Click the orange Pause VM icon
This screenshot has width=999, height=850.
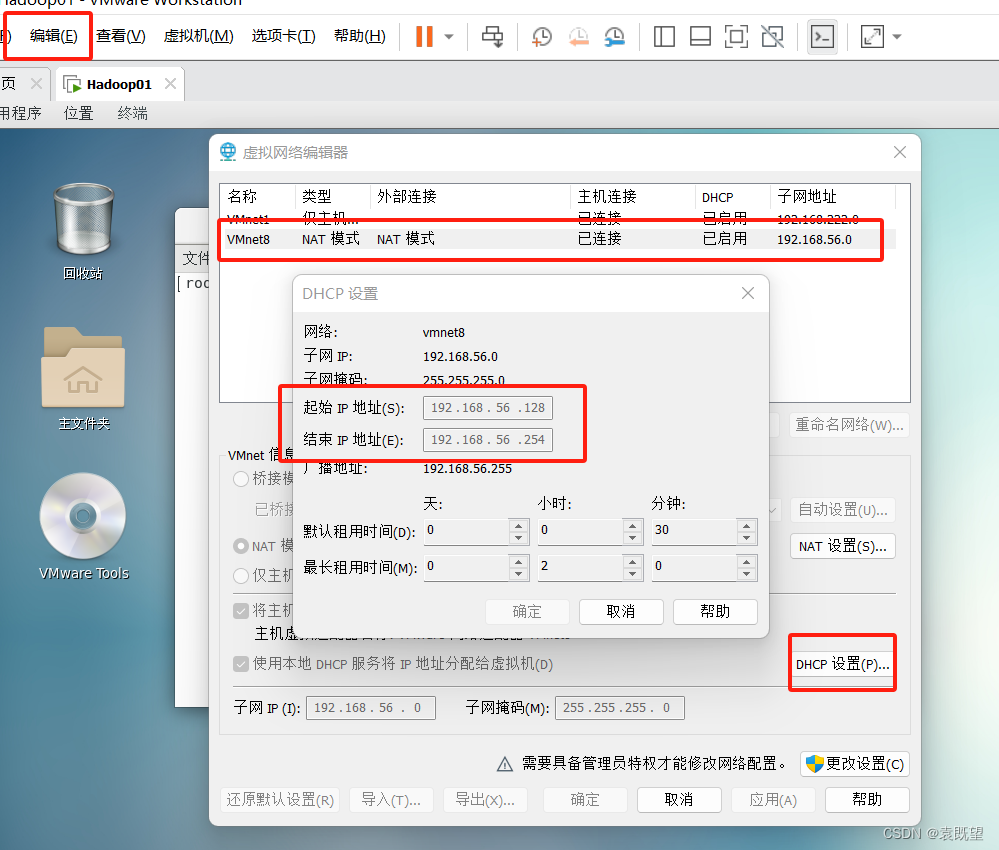(x=424, y=36)
